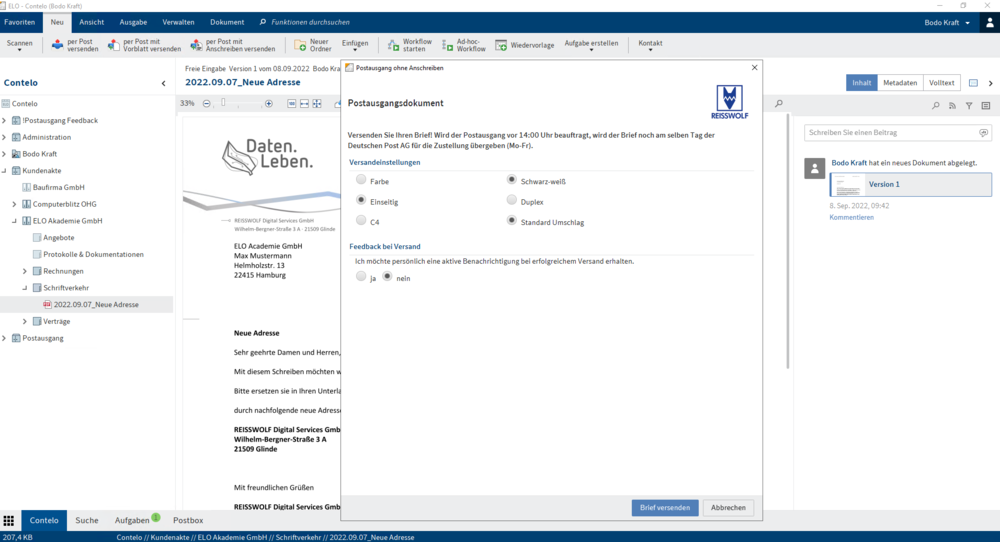Select 'ja' for Feedback bei Versand
The width and height of the screenshot is (1000, 542).
tap(361, 277)
